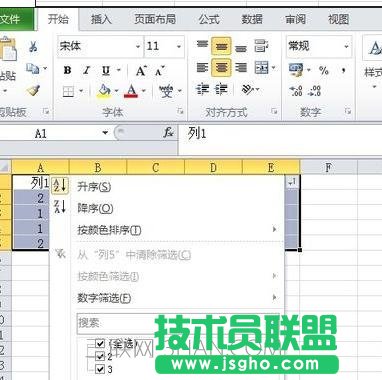Align text right
382x380 pixels.
pos(241,68)
